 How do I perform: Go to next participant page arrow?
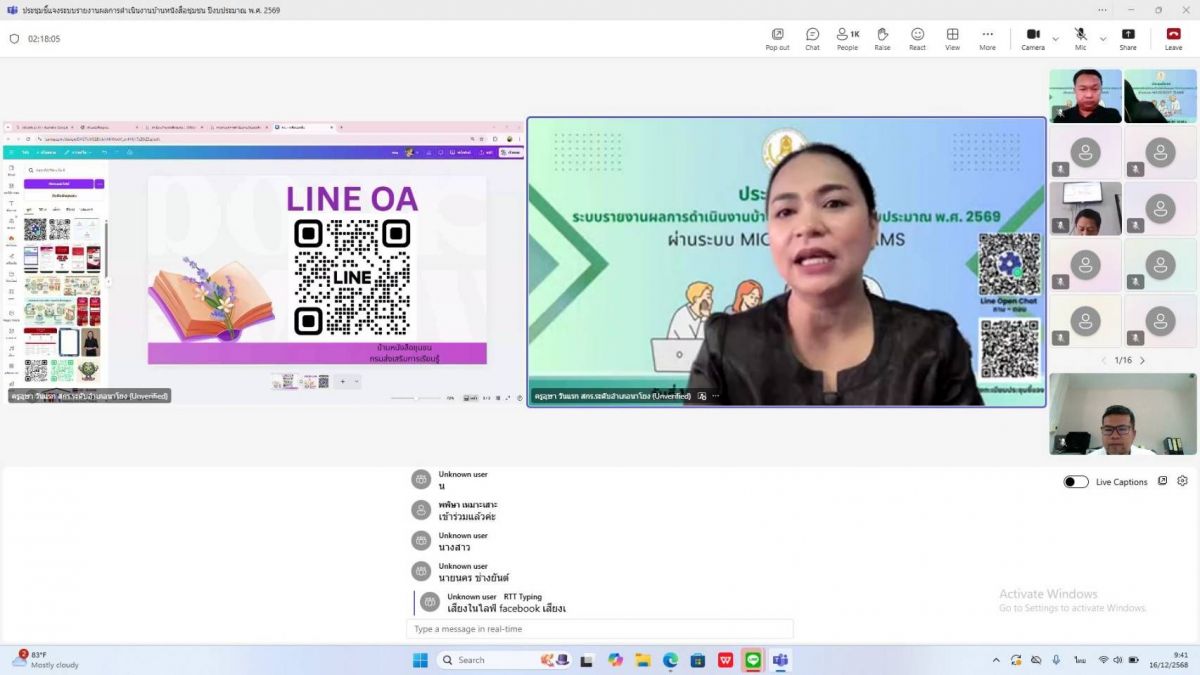(1143, 360)
